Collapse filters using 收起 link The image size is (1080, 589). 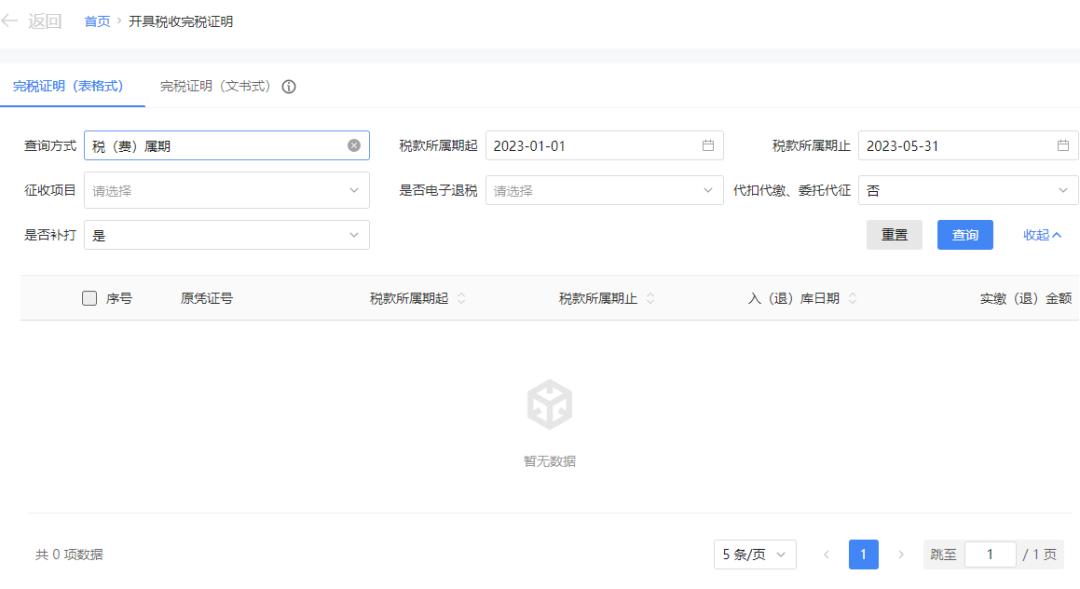pos(1042,235)
